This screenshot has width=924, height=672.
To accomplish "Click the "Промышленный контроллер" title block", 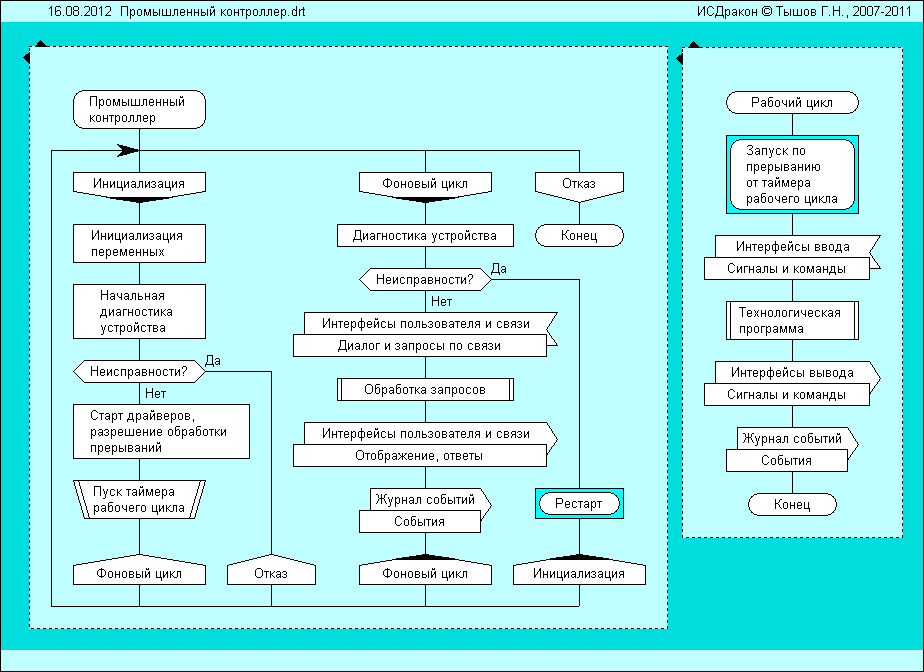I will point(139,109).
